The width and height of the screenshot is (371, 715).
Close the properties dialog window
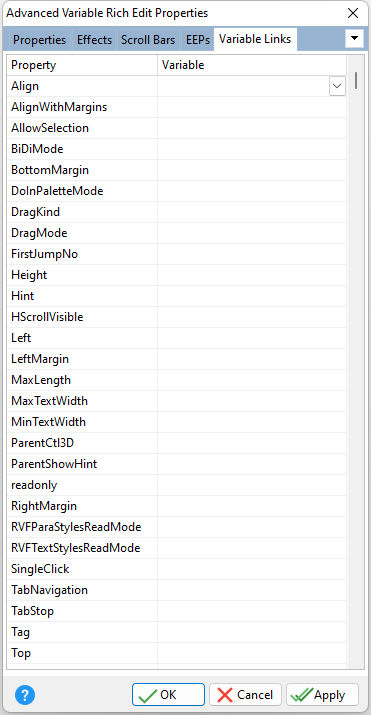click(353, 13)
